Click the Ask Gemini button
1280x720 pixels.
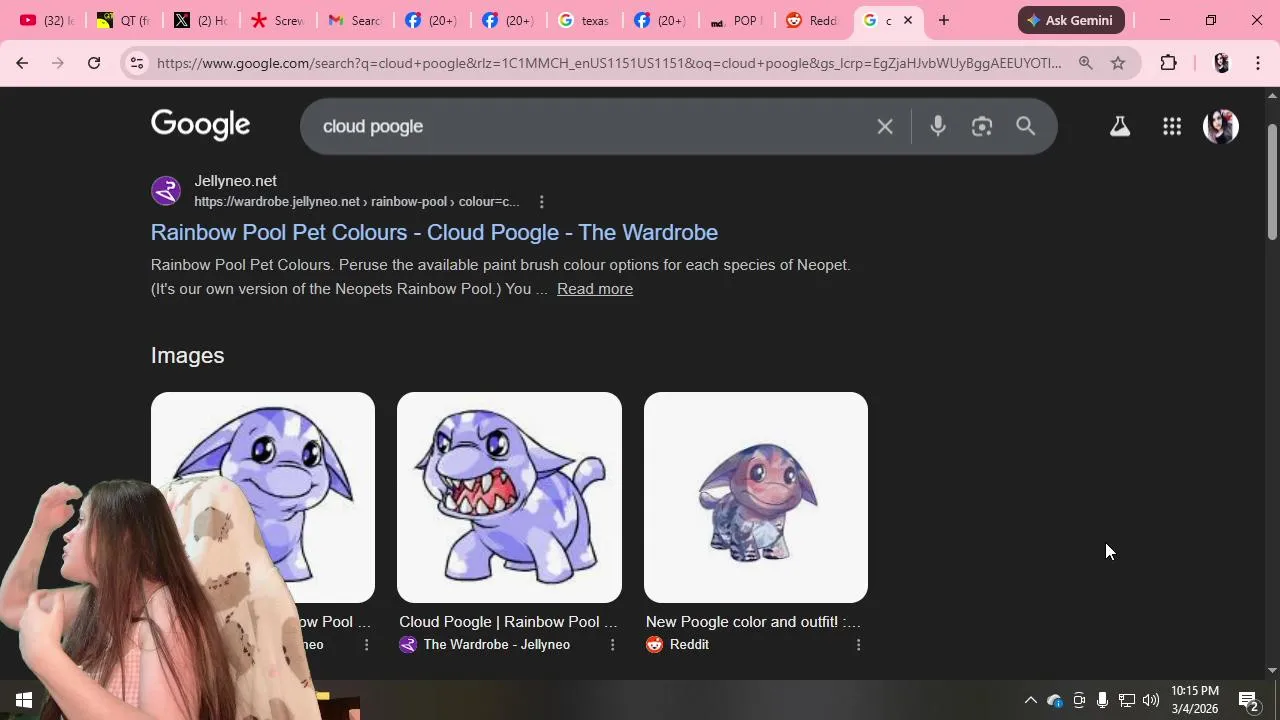click(1071, 20)
